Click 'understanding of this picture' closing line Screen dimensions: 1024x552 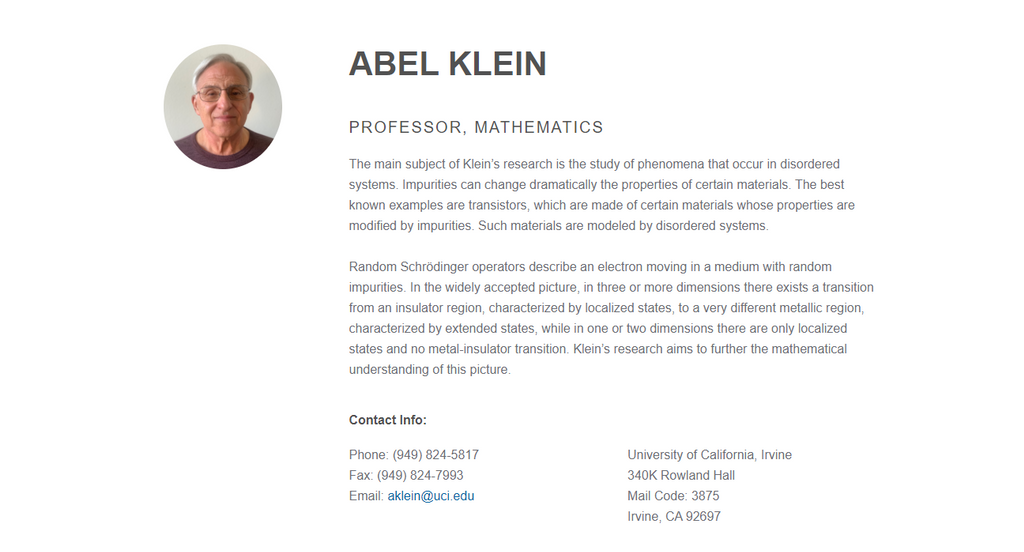click(429, 370)
